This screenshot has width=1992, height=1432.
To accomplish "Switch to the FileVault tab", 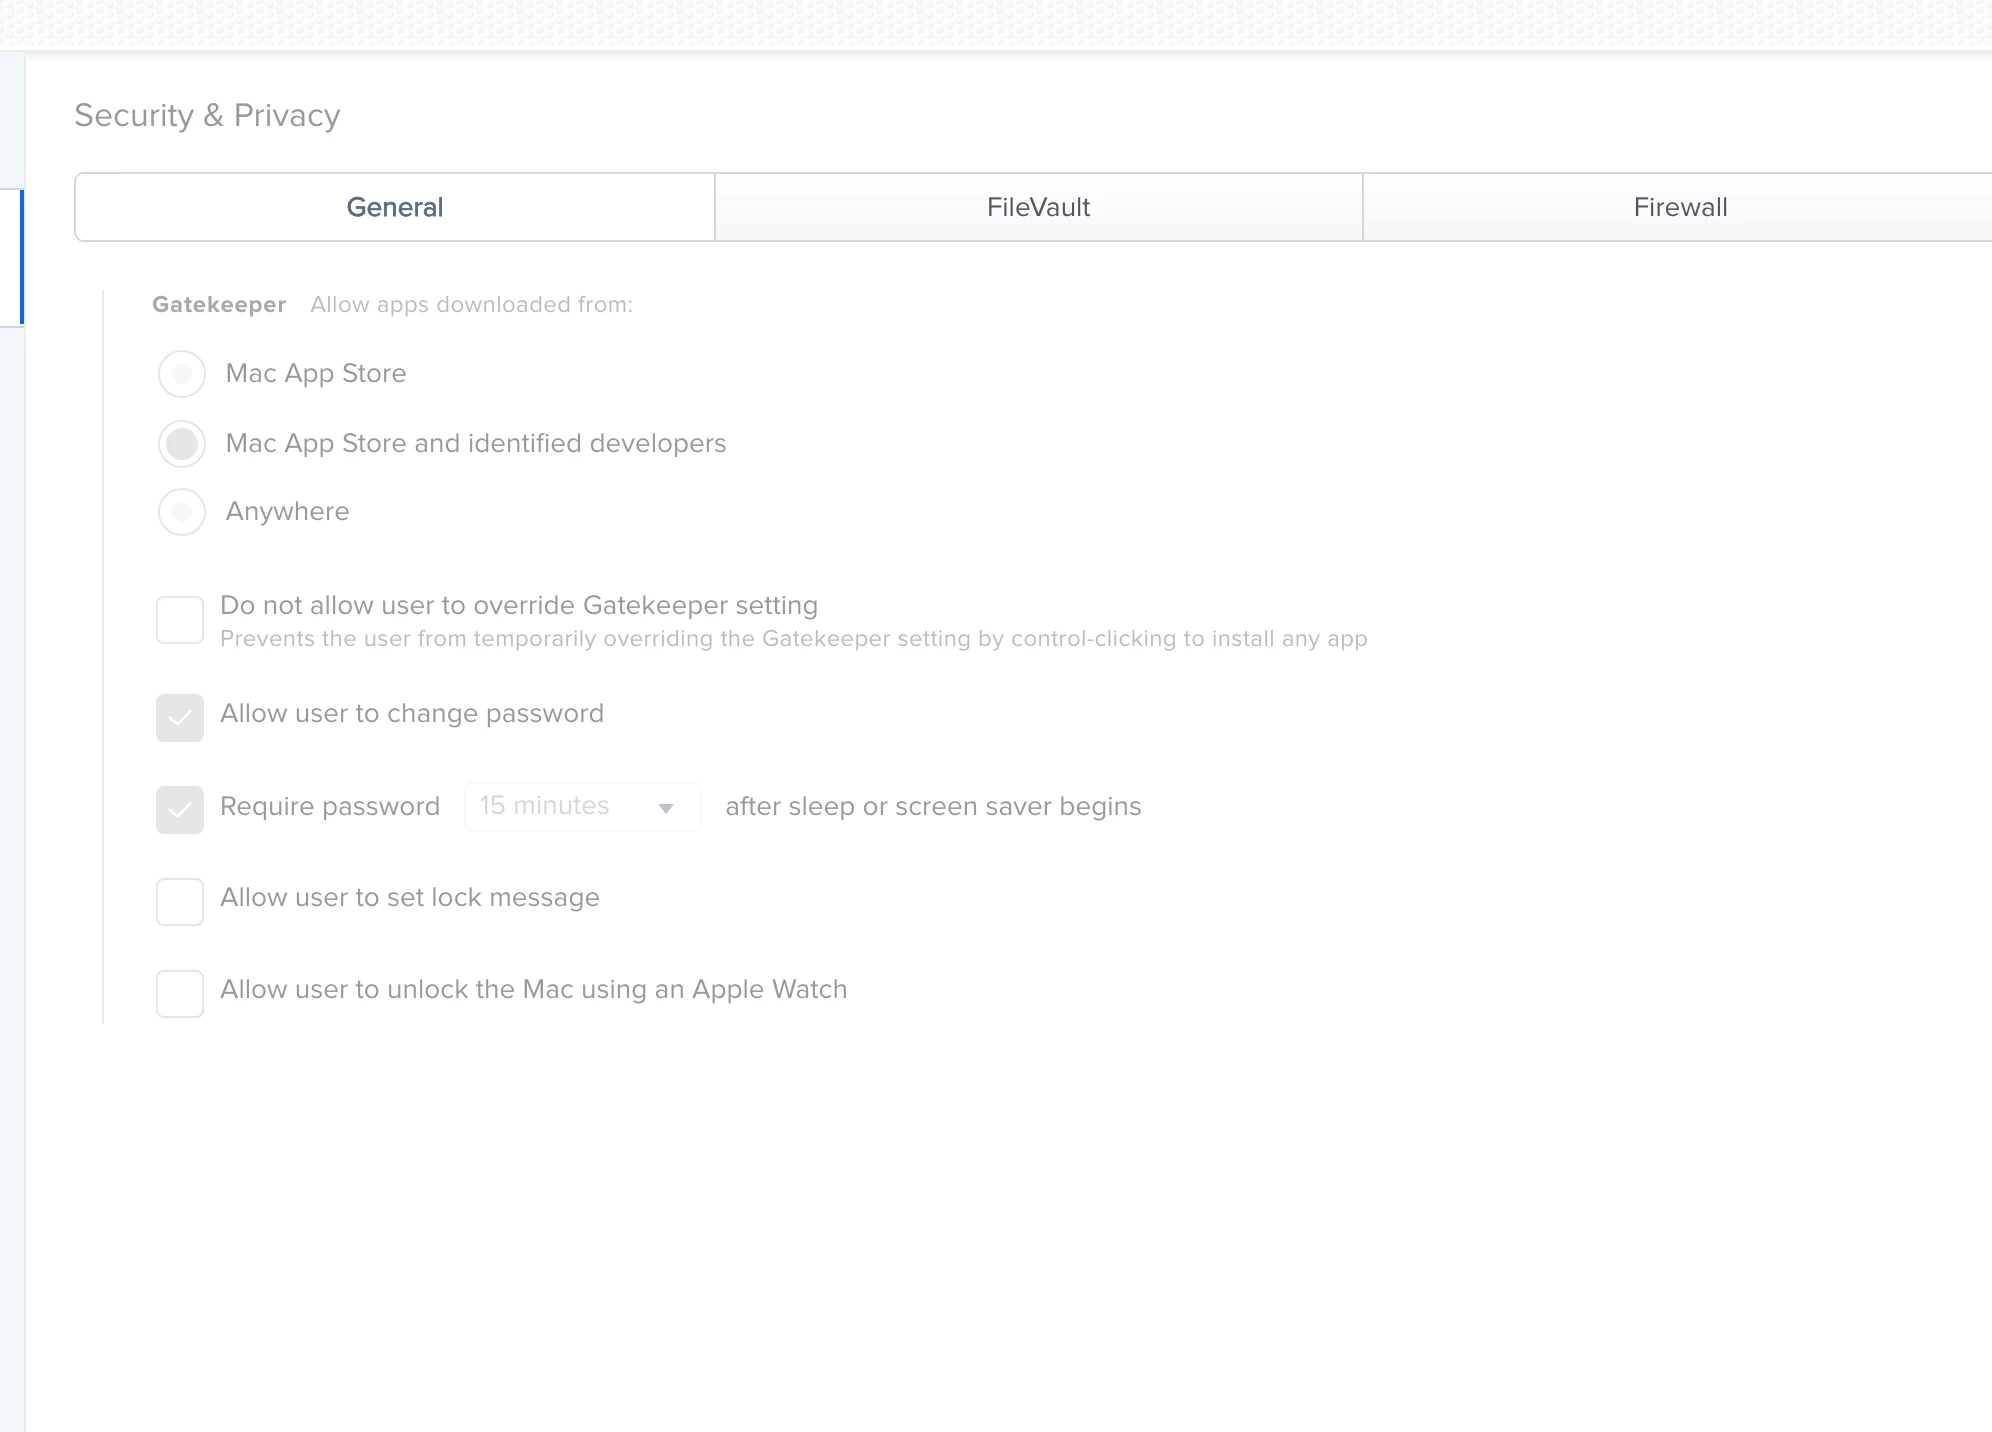I will [x=1038, y=207].
